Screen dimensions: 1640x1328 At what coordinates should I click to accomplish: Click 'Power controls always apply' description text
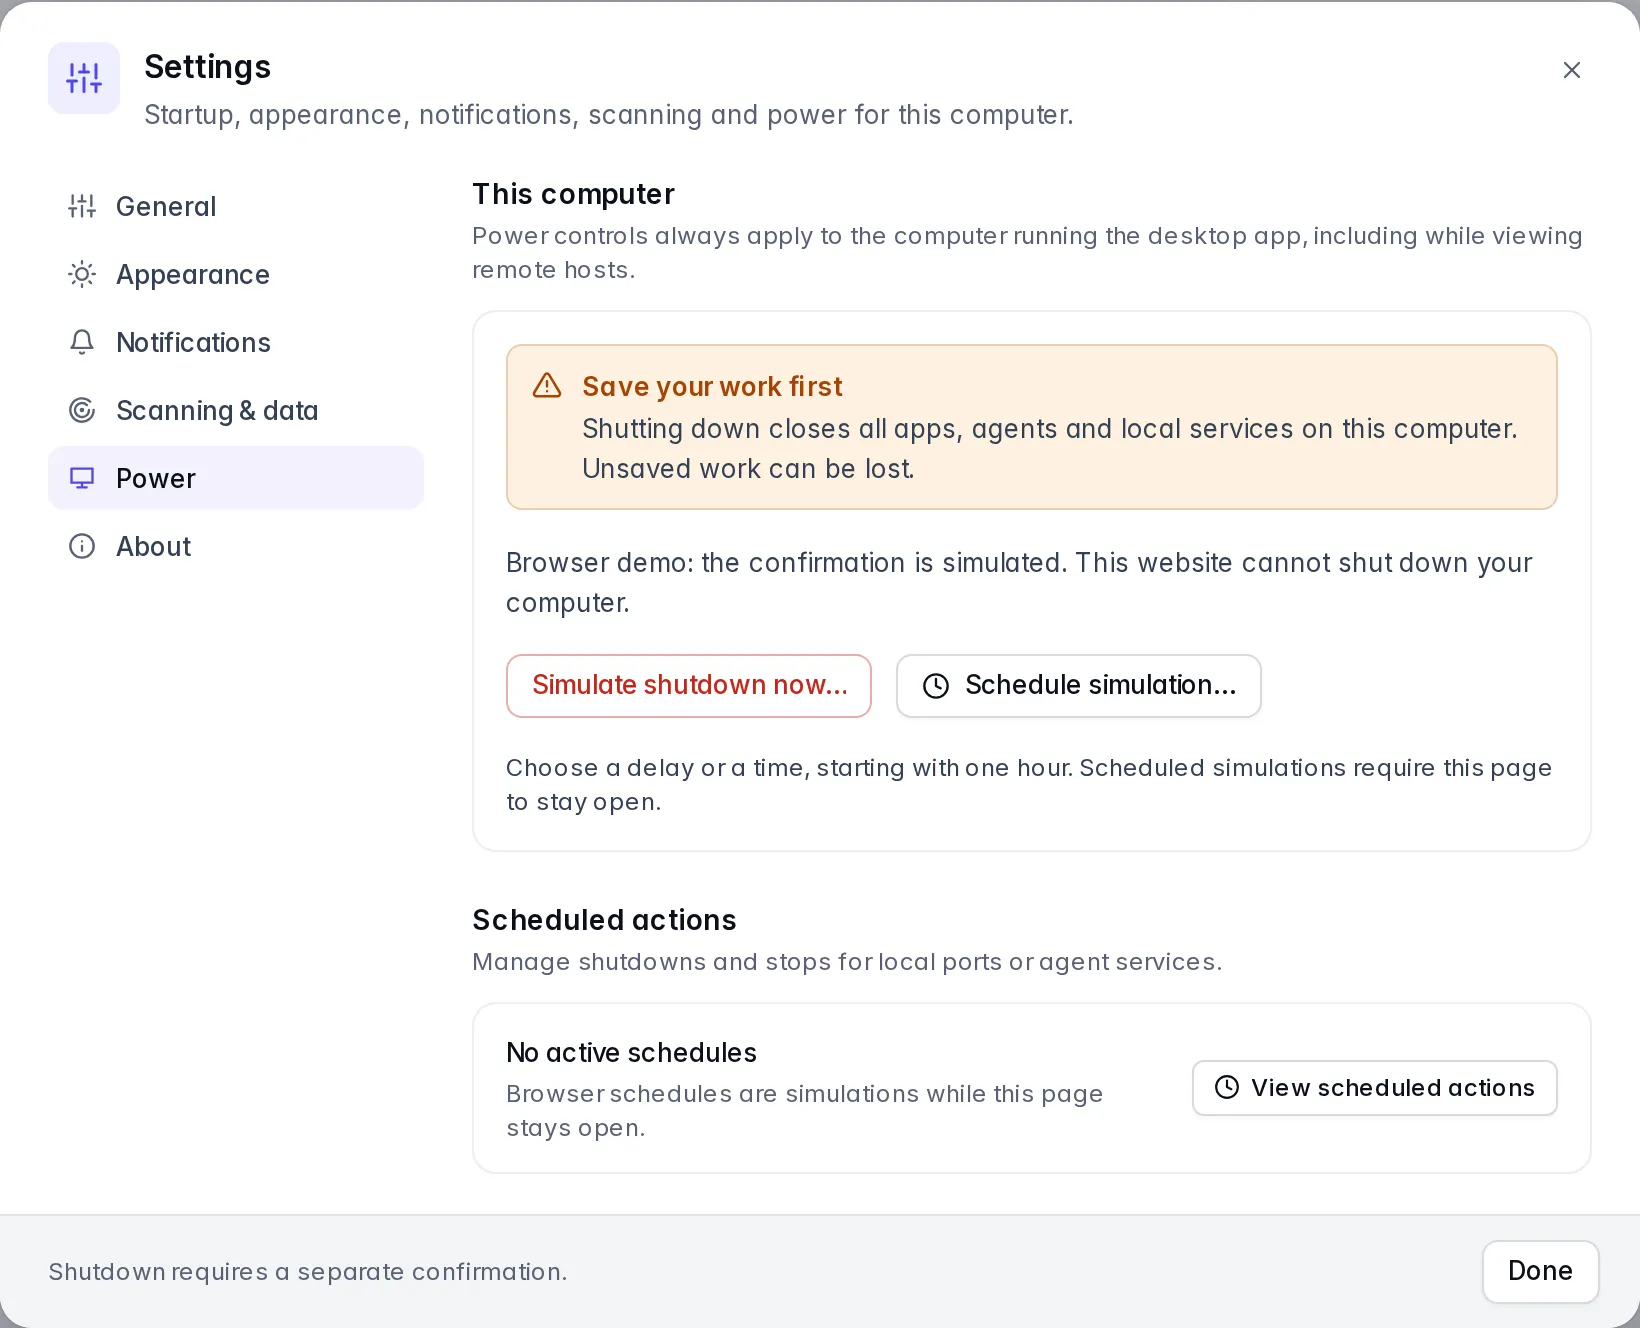1027,253
